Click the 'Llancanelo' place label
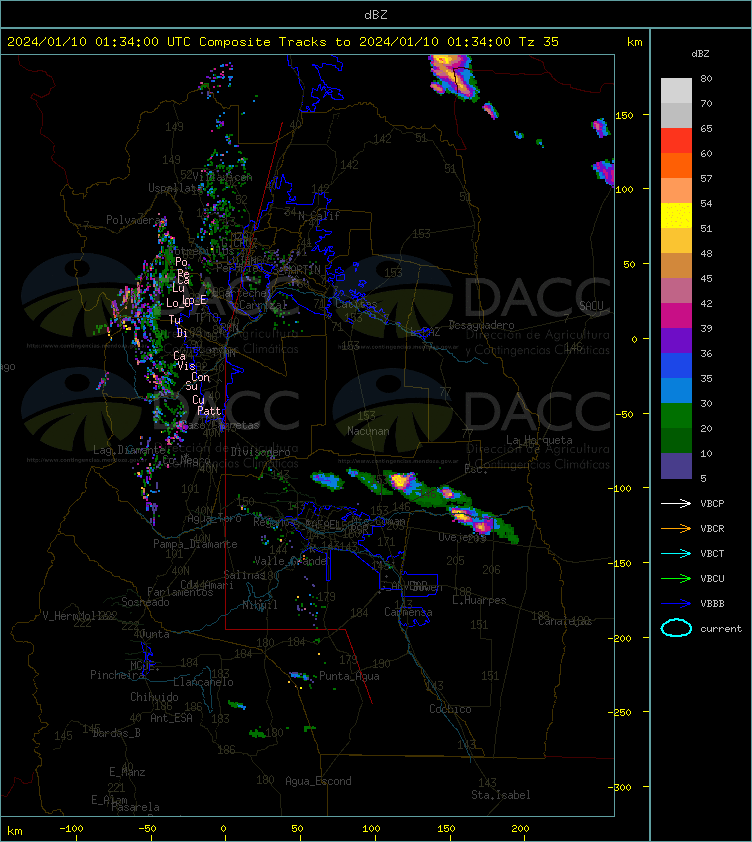752x842 pixels. [x=203, y=682]
